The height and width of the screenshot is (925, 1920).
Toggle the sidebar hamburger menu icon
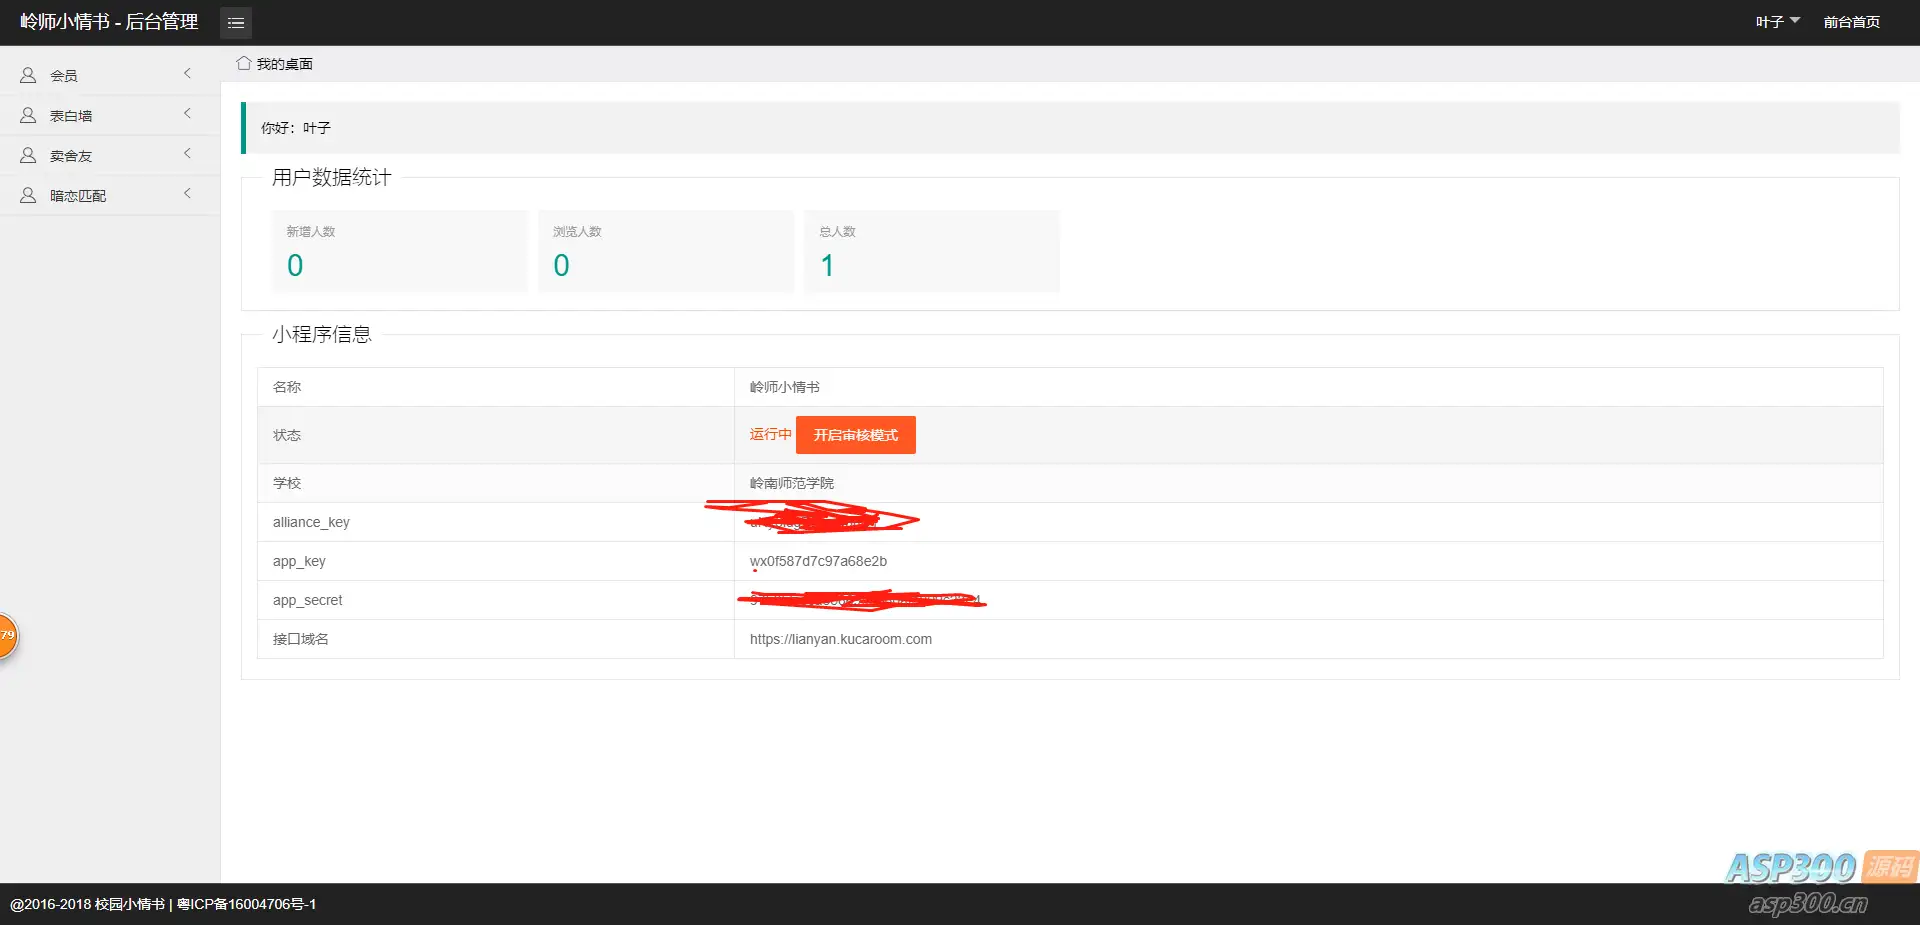click(x=236, y=22)
